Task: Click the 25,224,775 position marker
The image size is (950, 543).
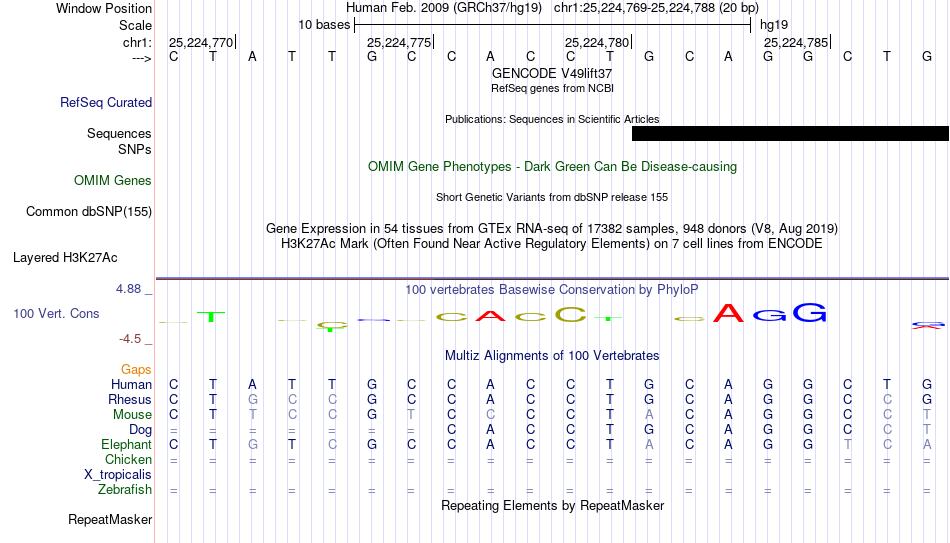Action: [400, 42]
